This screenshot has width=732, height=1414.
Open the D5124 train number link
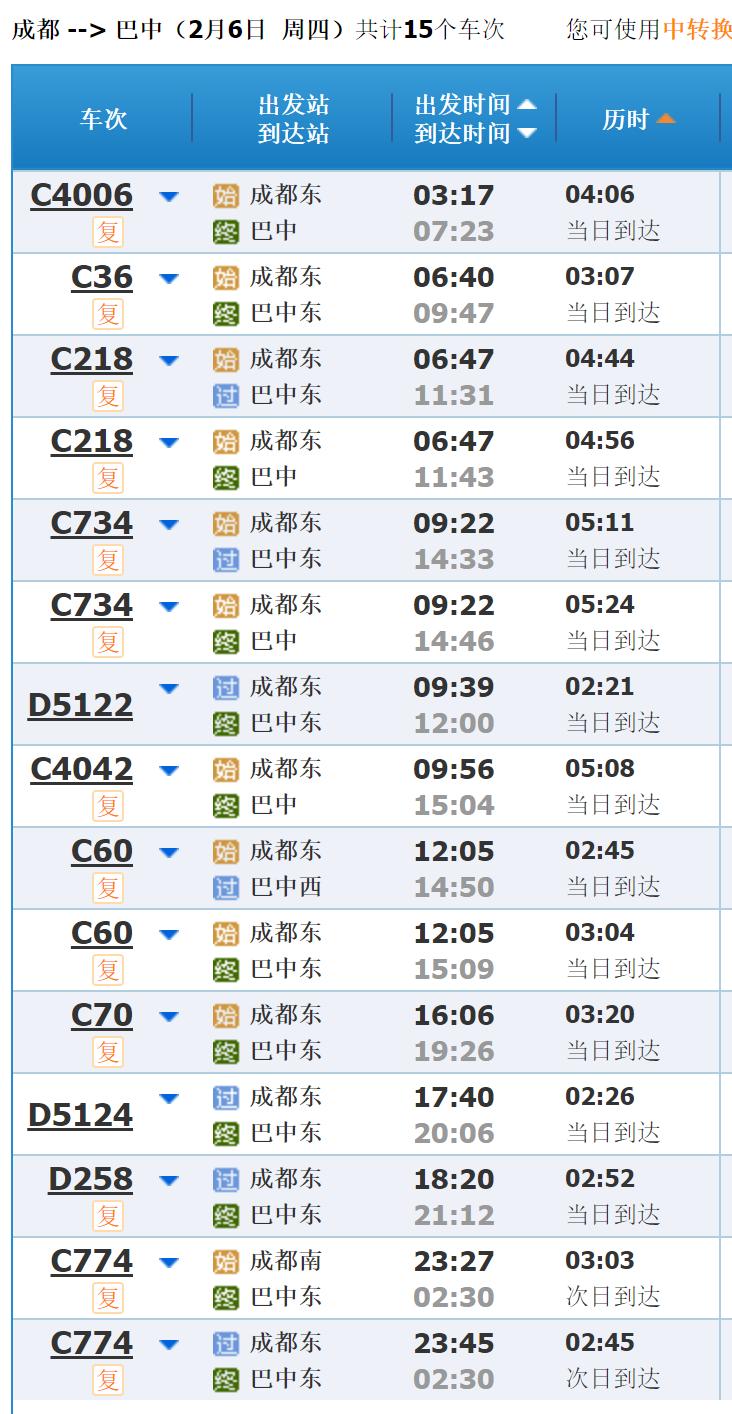pos(80,1115)
